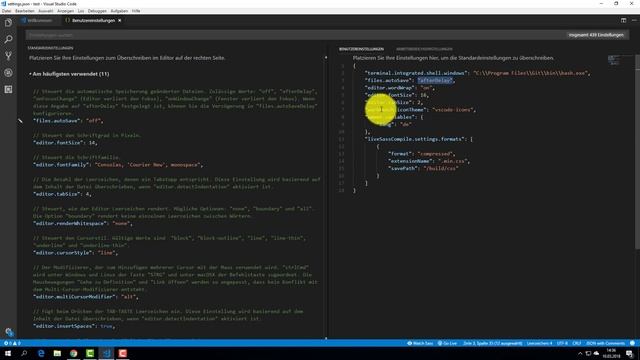
Task: Collapse the Am häufigsten verwendet section
Action: 69,74
